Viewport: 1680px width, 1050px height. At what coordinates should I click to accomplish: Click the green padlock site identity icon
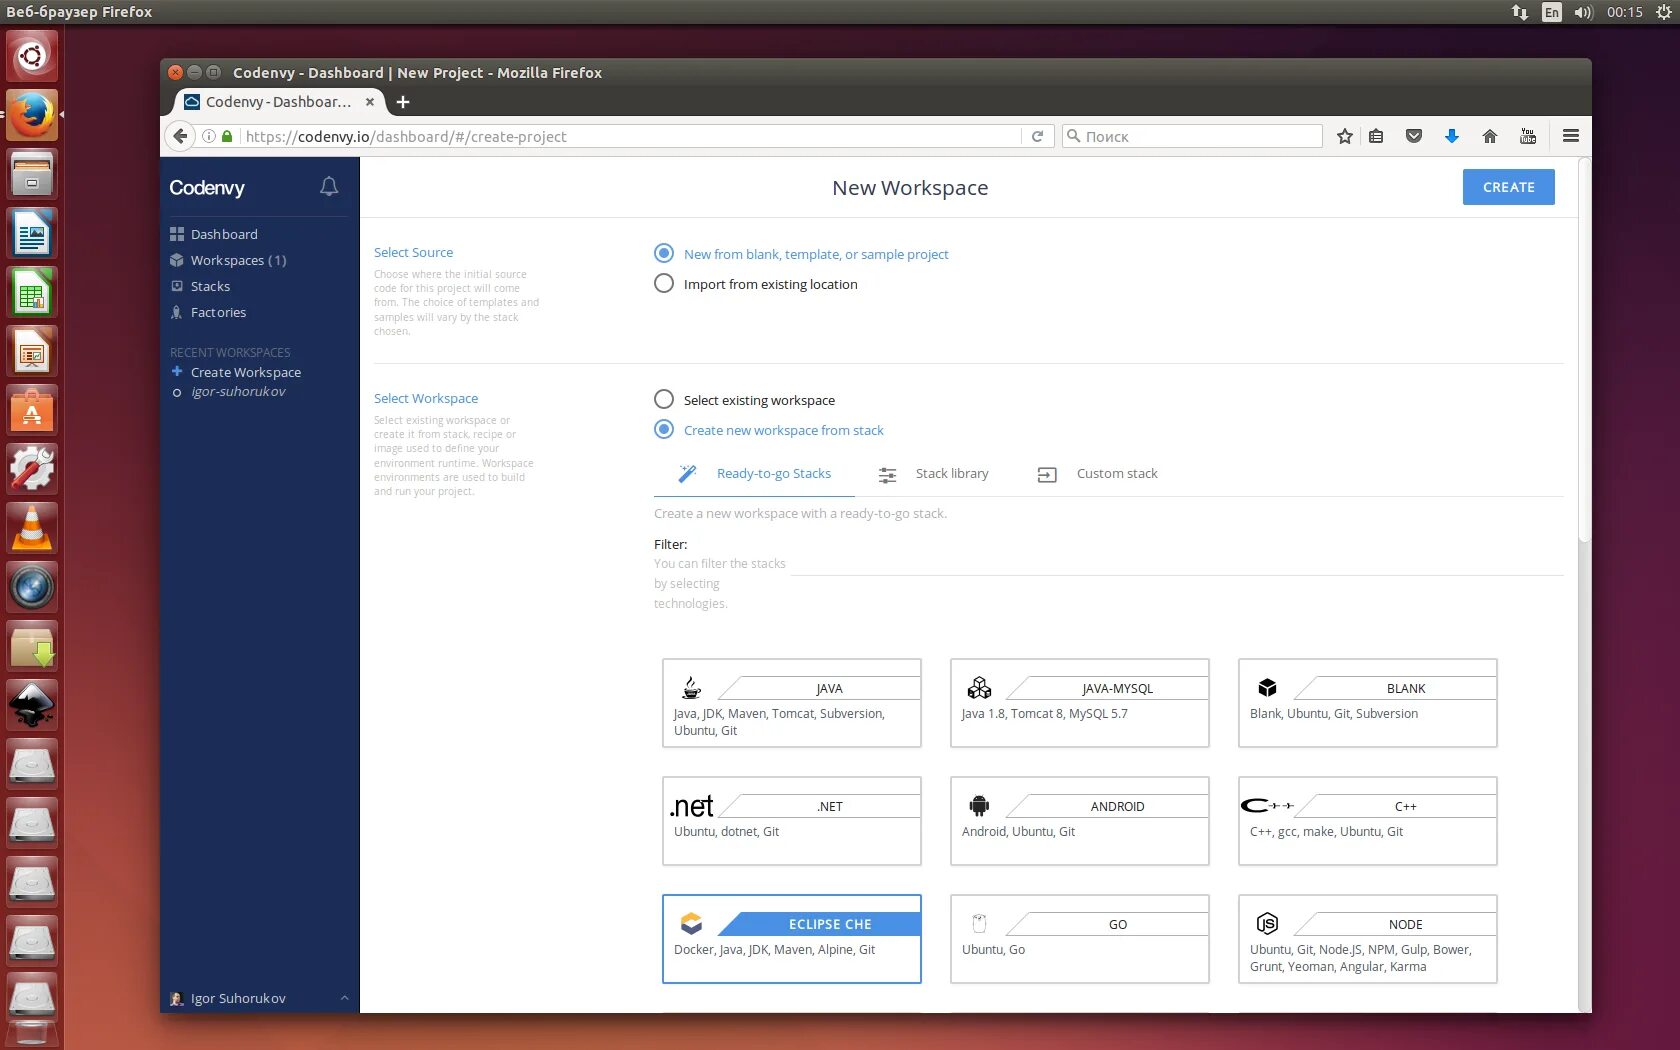tap(227, 136)
